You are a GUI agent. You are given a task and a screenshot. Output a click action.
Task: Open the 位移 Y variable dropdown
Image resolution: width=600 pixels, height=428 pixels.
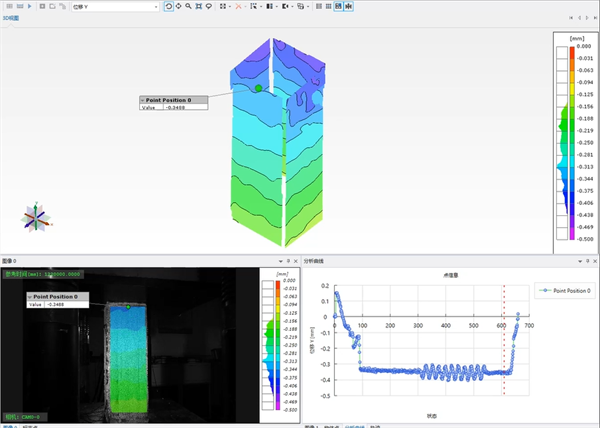156,6
